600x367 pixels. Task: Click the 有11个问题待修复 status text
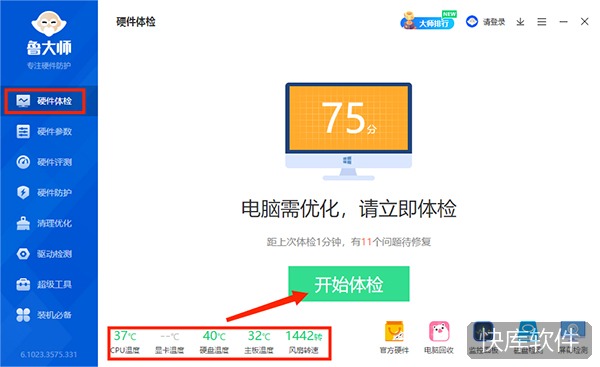coord(391,242)
